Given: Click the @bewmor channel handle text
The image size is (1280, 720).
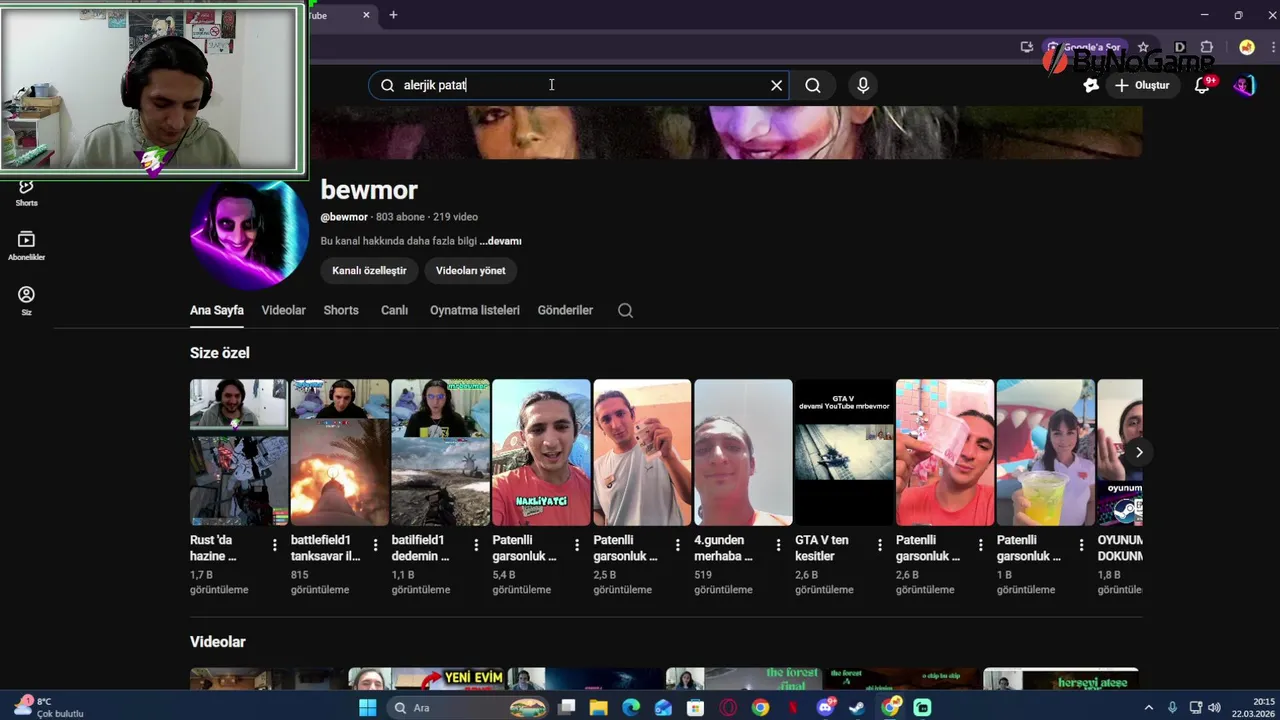Looking at the screenshot, I should 344,217.
